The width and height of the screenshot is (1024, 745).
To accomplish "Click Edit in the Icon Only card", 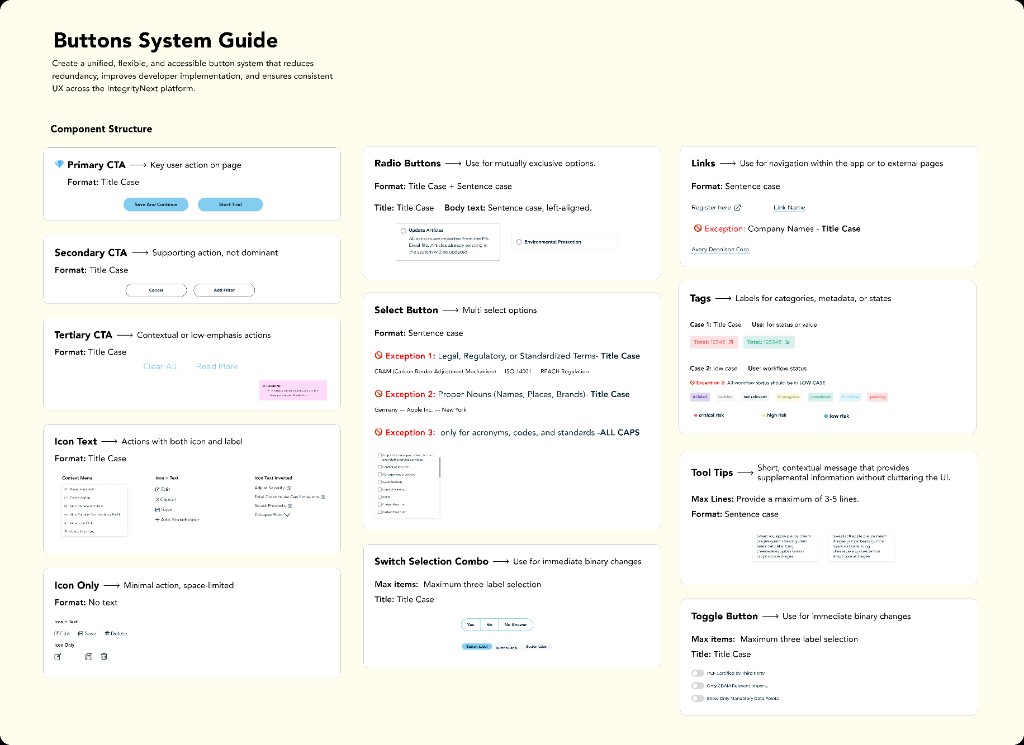I will pos(62,633).
